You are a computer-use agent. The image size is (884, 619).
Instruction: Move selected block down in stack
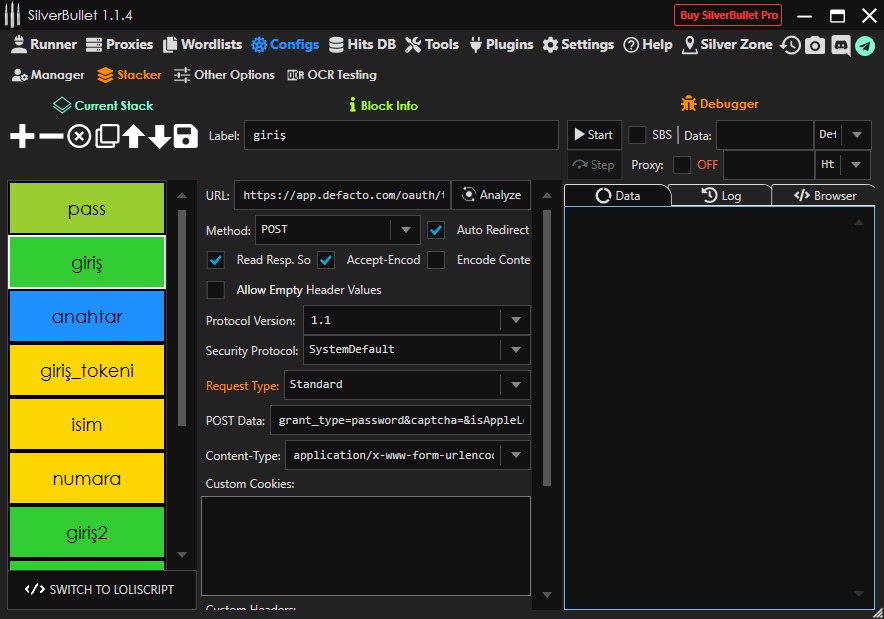160,136
